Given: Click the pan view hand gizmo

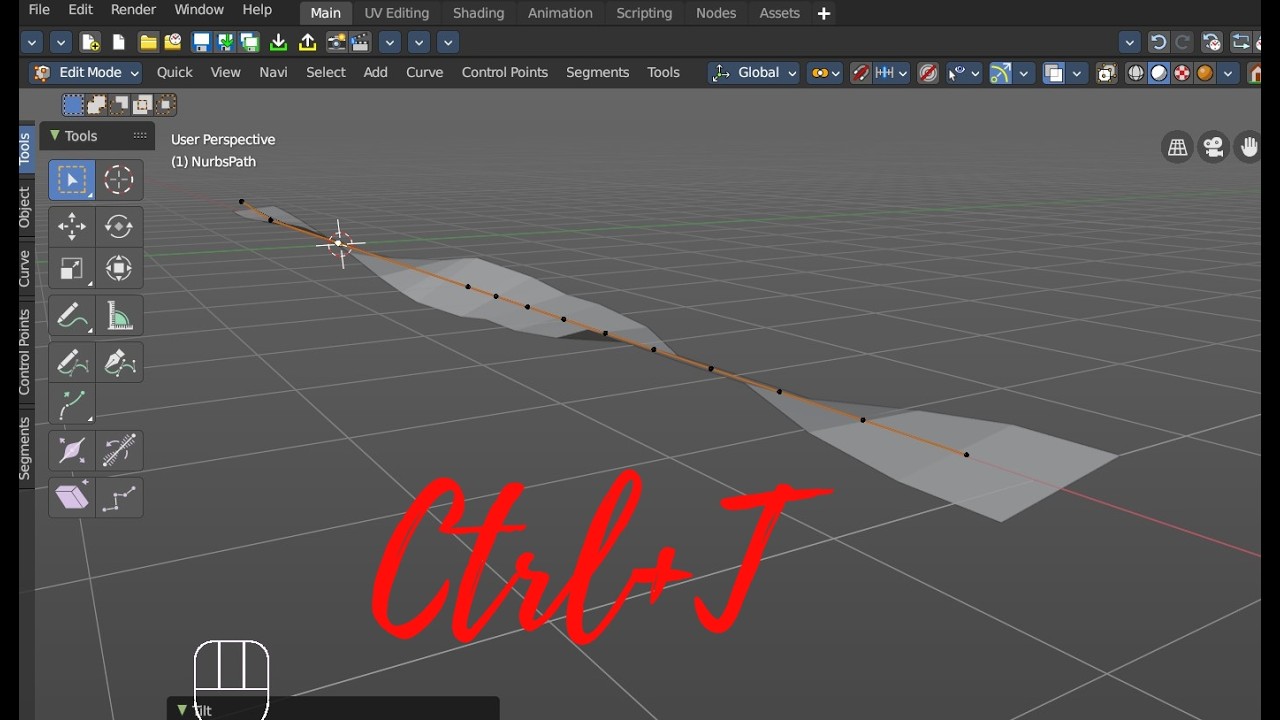Looking at the screenshot, I should (1249, 148).
